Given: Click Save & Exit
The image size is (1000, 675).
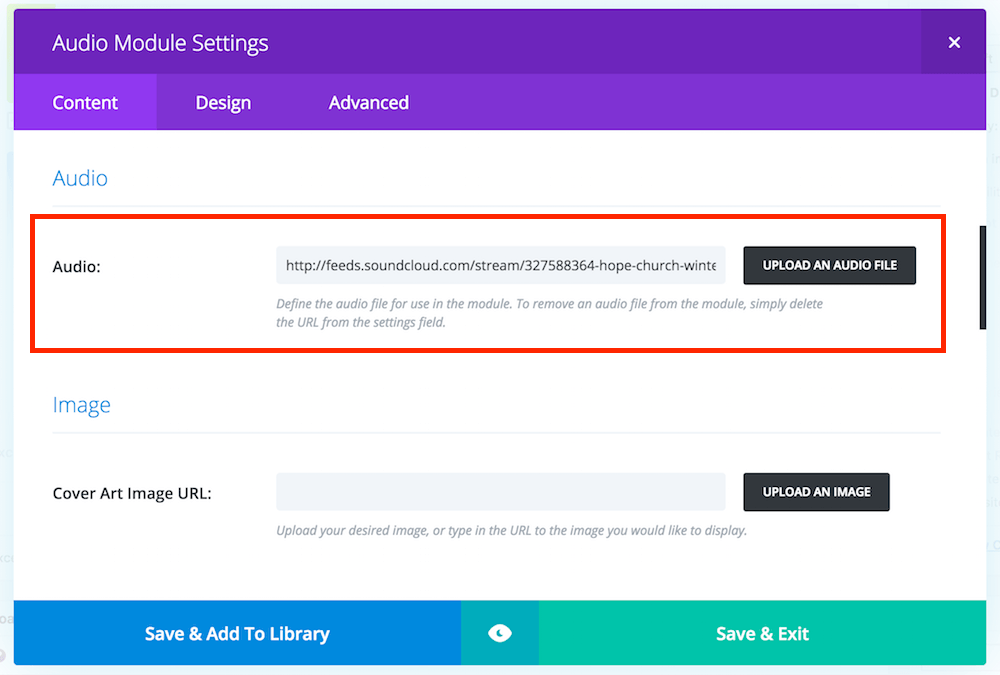Looking at the screenshot, I should (x=762, y=633).
